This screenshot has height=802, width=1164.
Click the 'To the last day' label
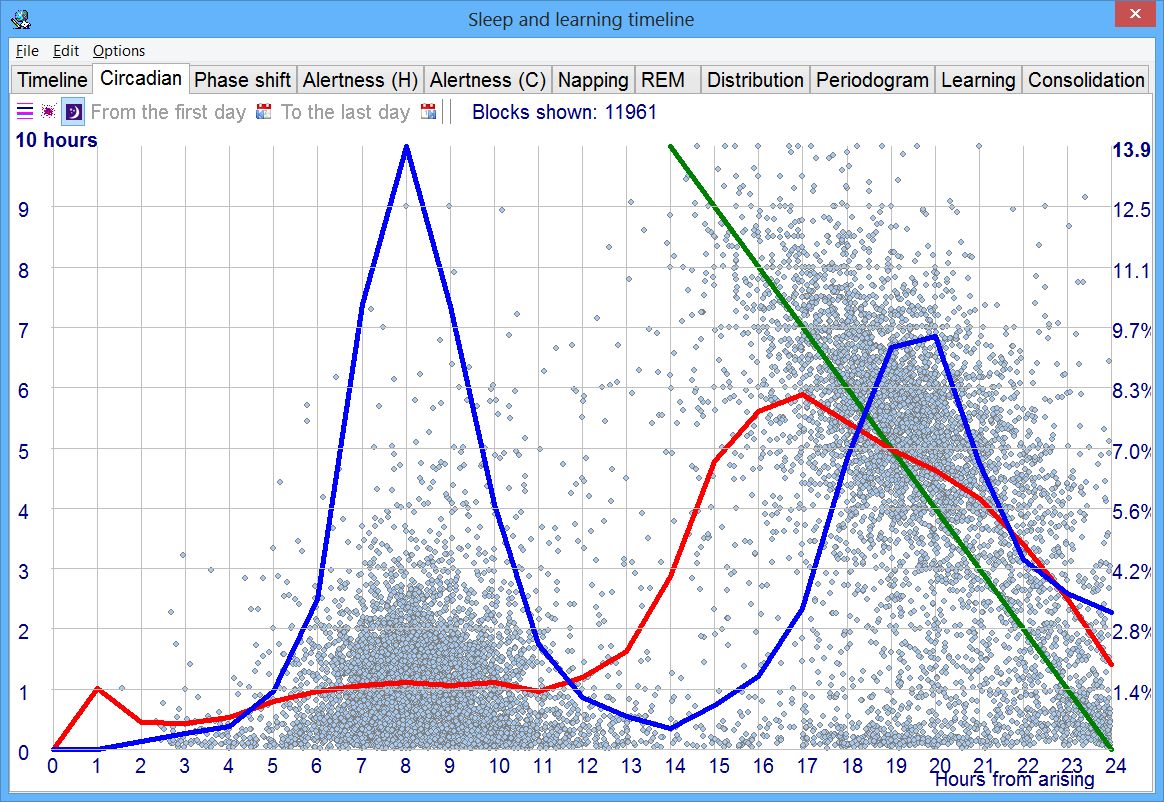345,112
